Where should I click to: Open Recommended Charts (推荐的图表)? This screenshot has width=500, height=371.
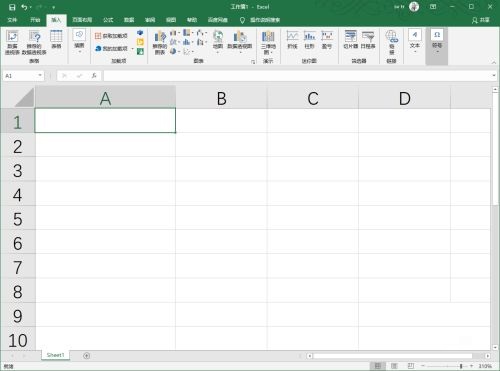160,42
